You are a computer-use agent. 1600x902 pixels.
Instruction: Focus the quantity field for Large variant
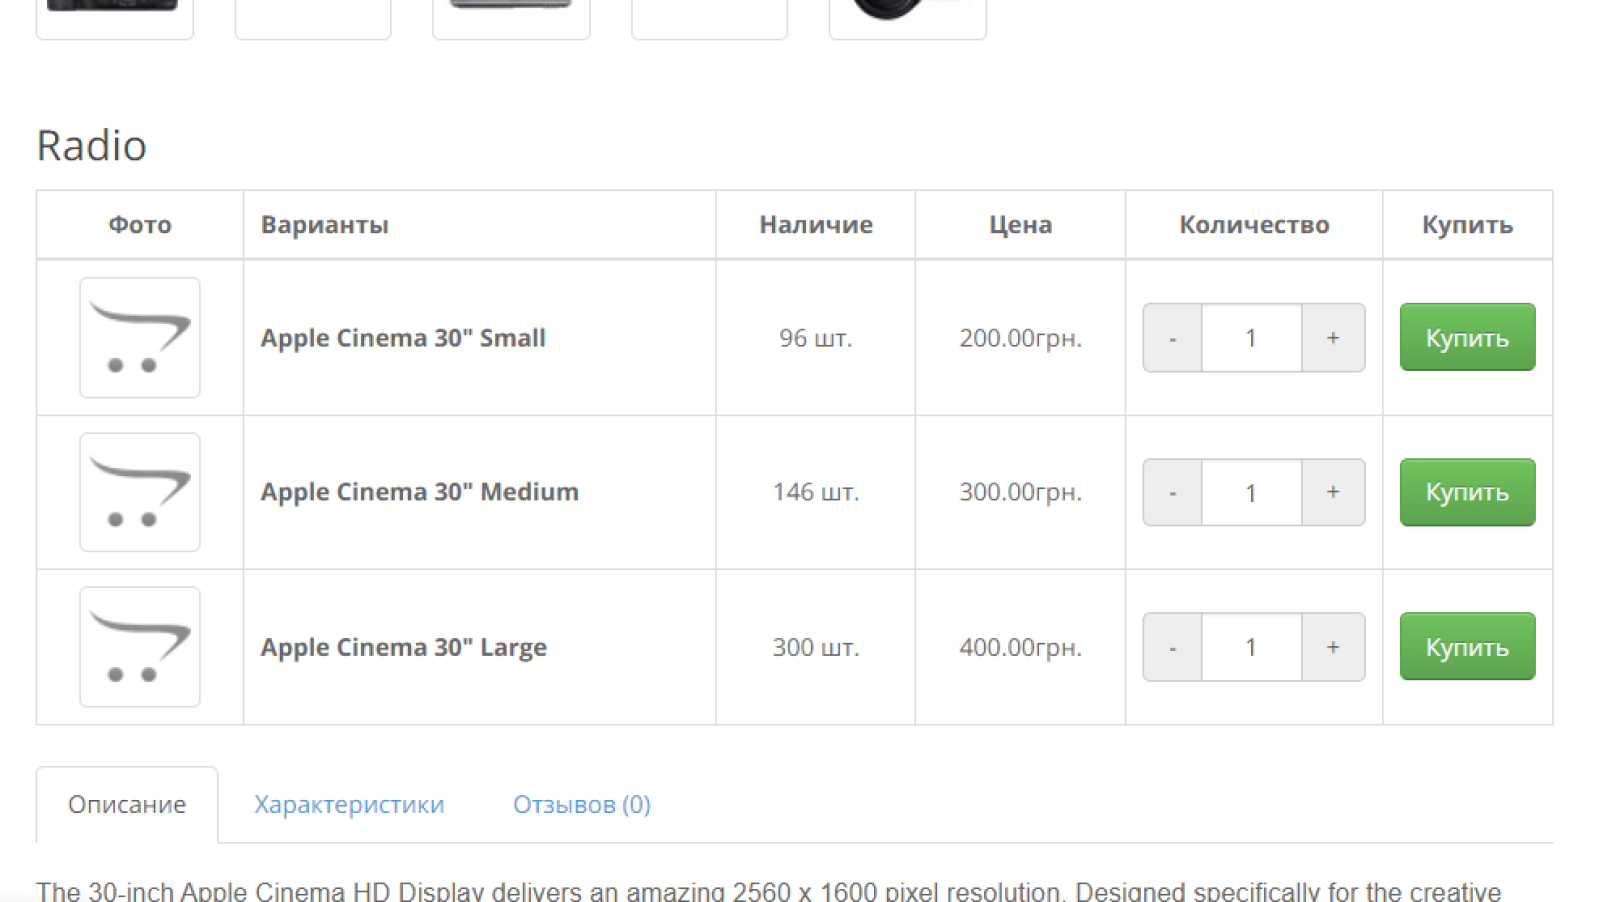click(x=1252, y=647)
